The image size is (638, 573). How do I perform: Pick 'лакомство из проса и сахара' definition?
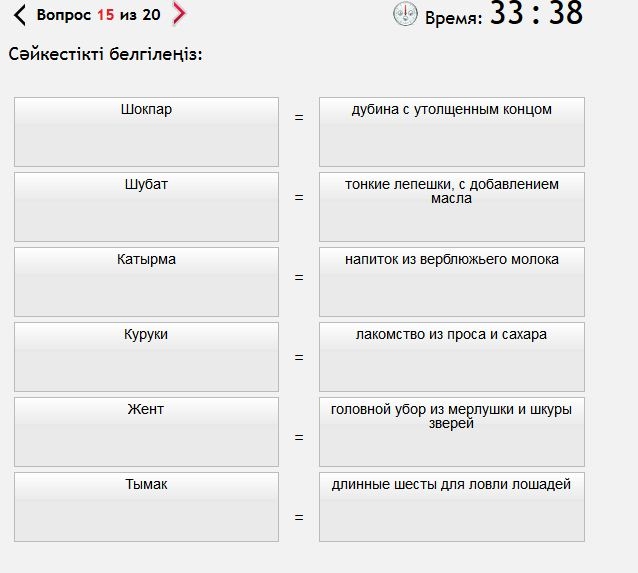coord(451,356)
